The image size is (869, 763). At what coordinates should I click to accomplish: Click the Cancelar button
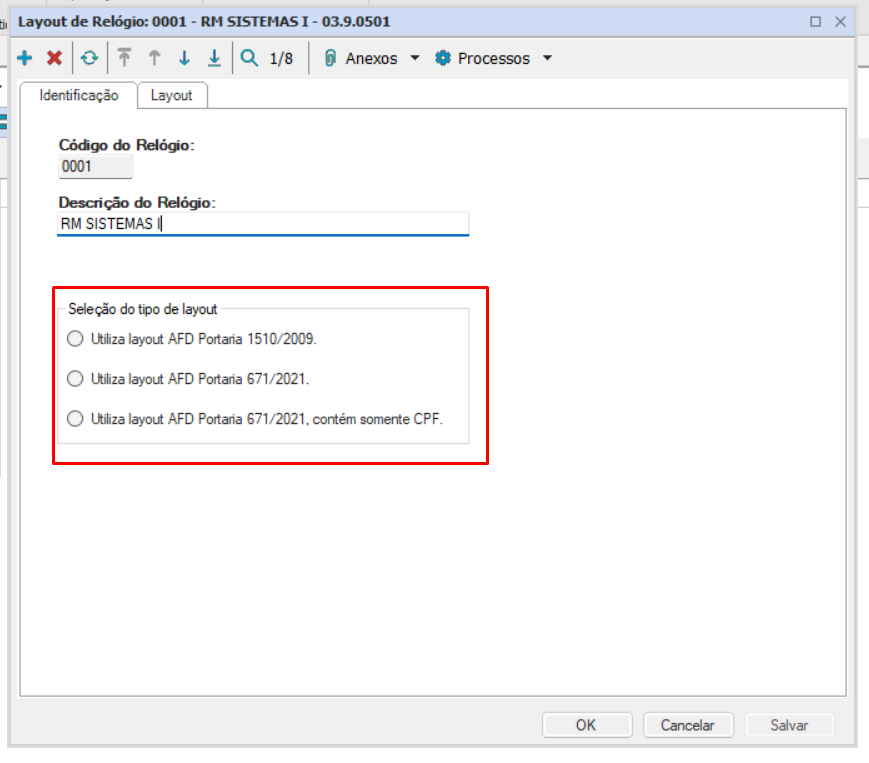tap(688, 725)
